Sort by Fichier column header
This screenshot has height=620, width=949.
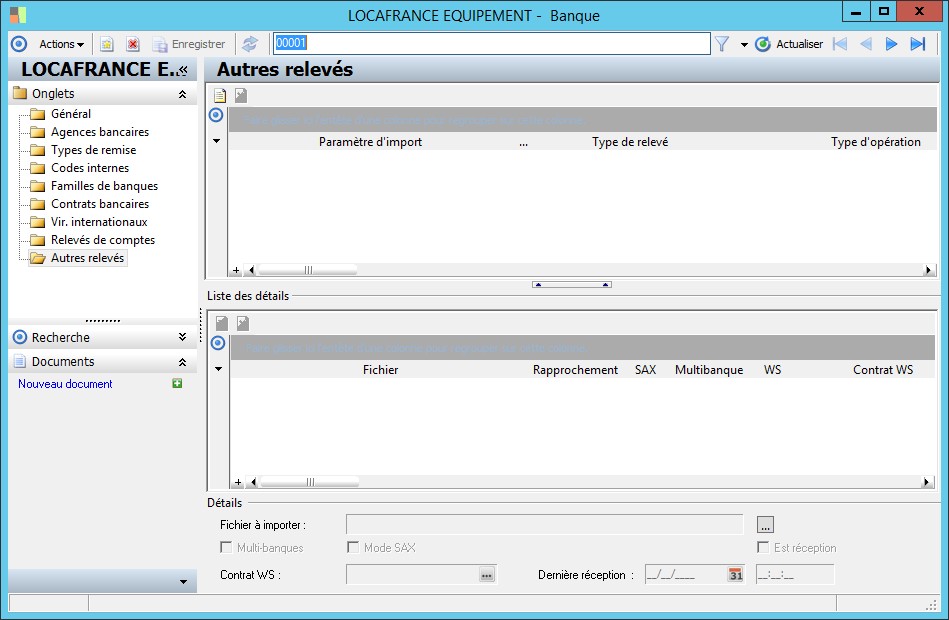(x=380, y=370)
